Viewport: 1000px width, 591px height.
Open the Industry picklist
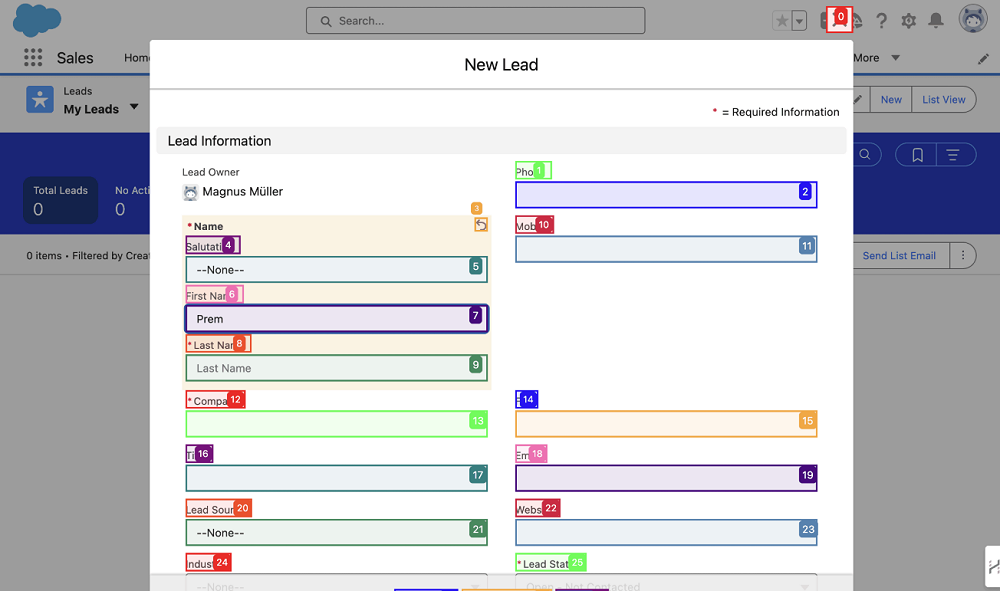337,582
